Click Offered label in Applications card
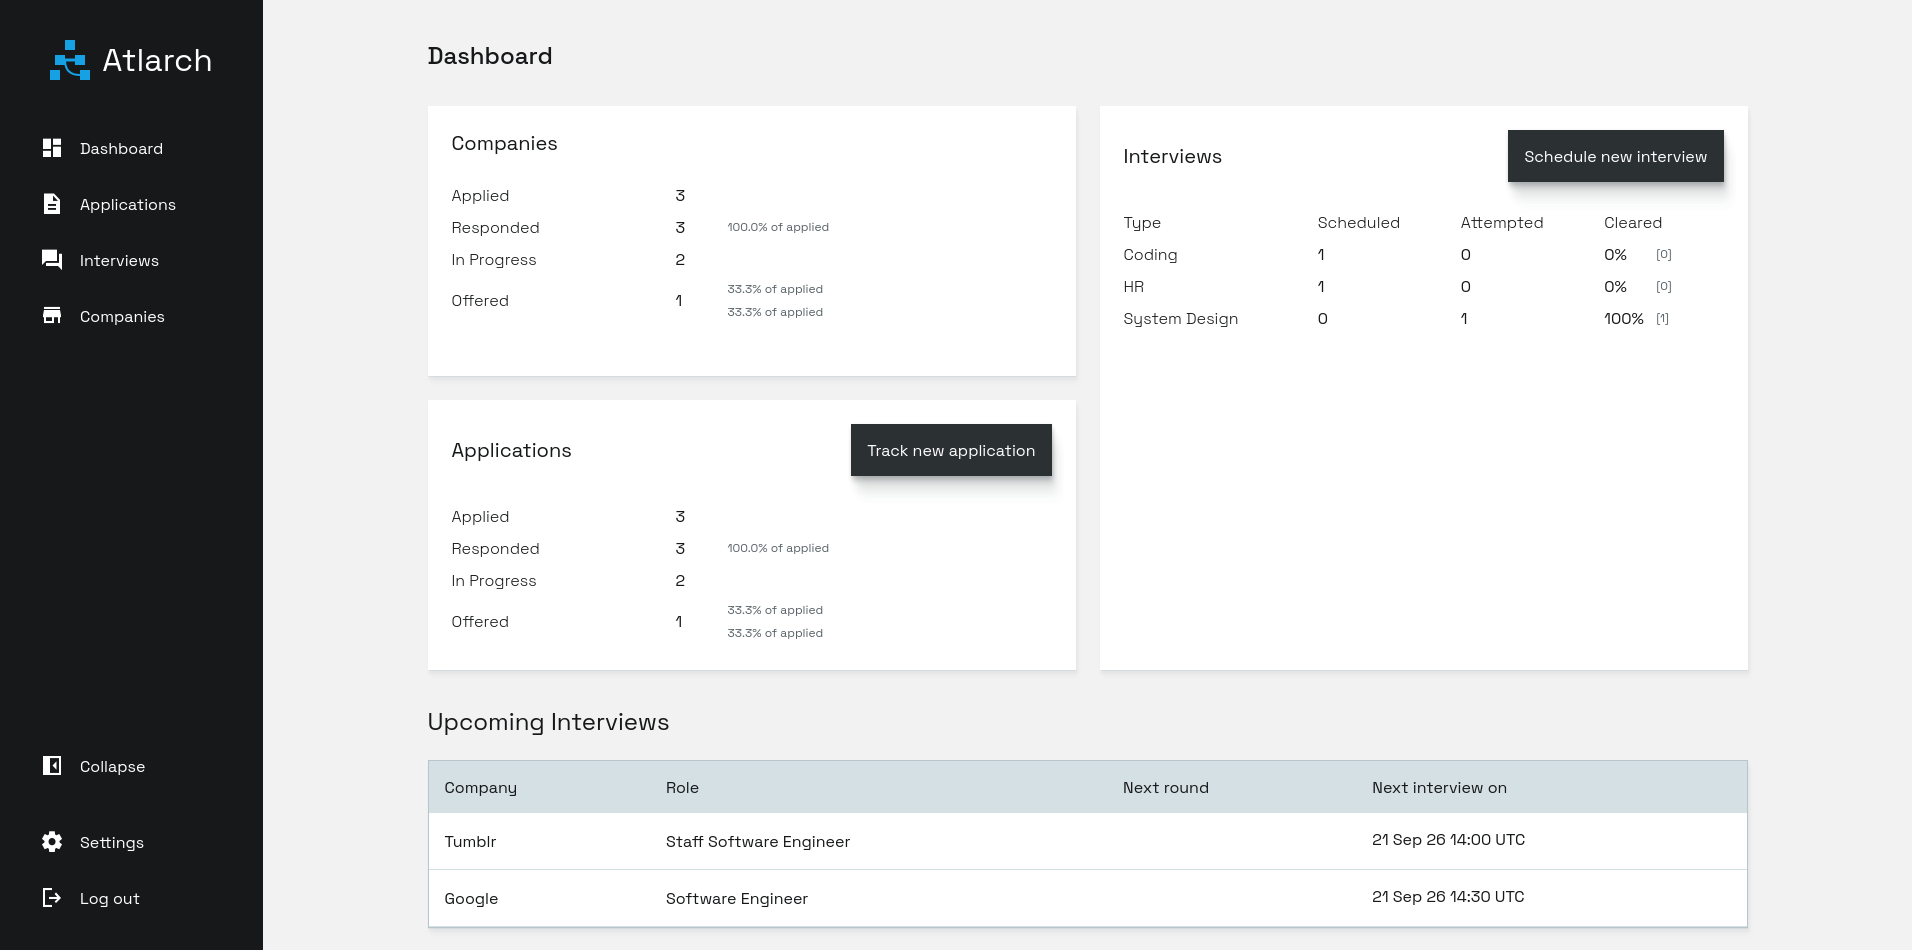 480,621
